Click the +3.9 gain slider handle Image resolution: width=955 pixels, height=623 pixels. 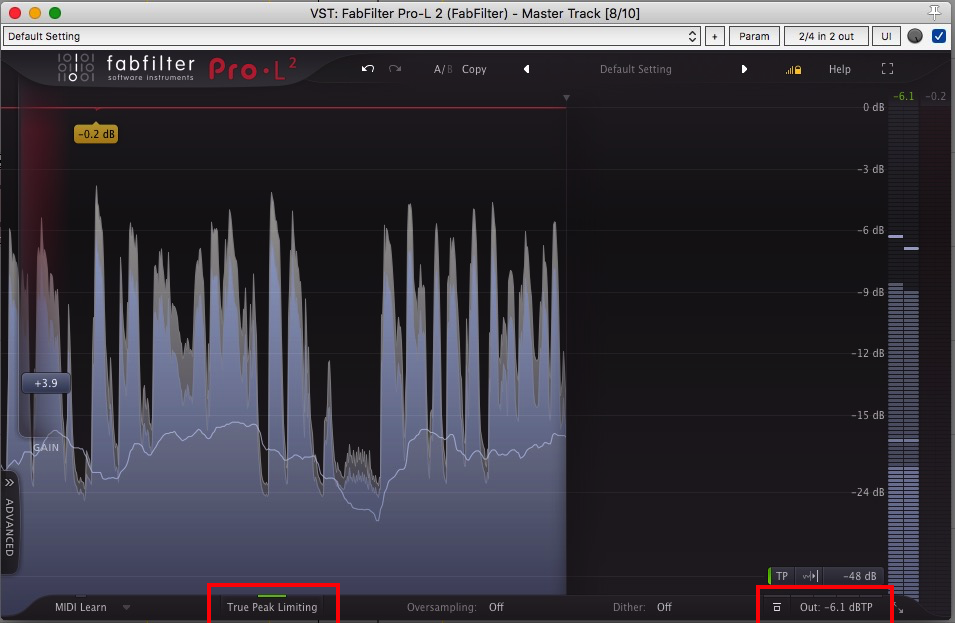[46, 384]
